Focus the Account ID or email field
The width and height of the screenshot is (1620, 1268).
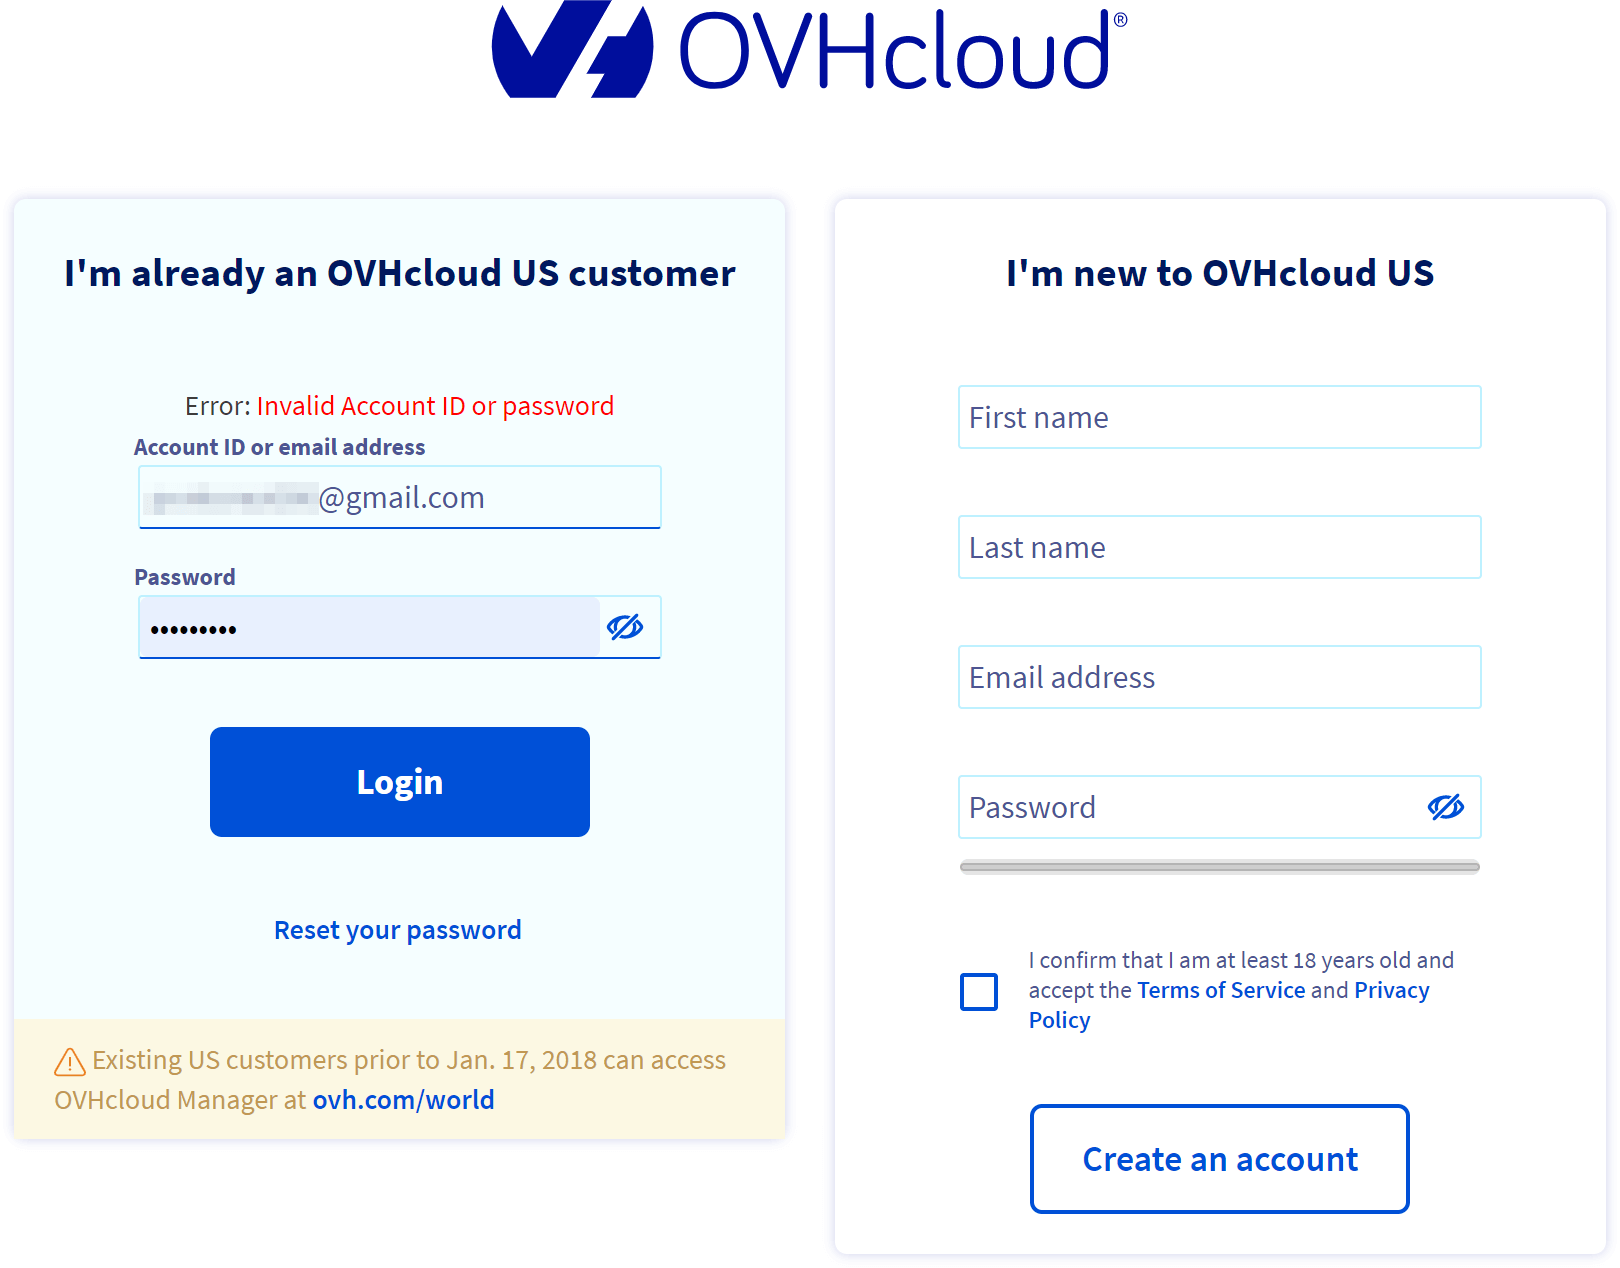400,497
